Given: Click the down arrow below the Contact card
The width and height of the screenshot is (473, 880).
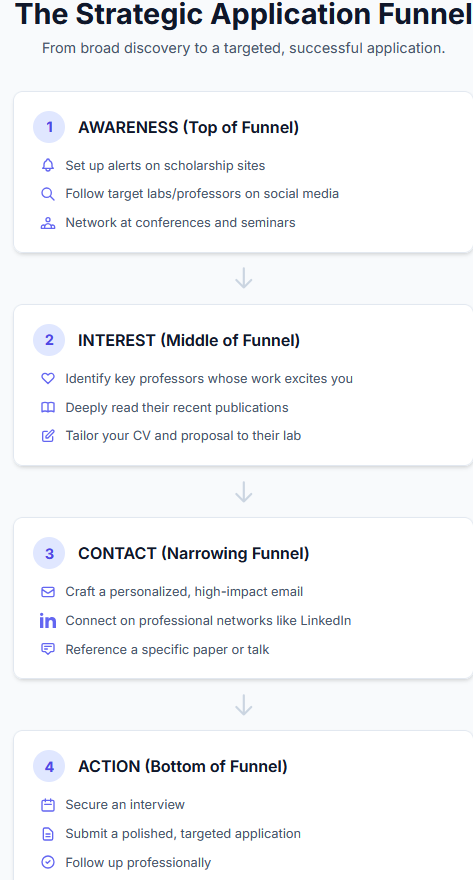Looking at the screenshot, I should [244, 705].
